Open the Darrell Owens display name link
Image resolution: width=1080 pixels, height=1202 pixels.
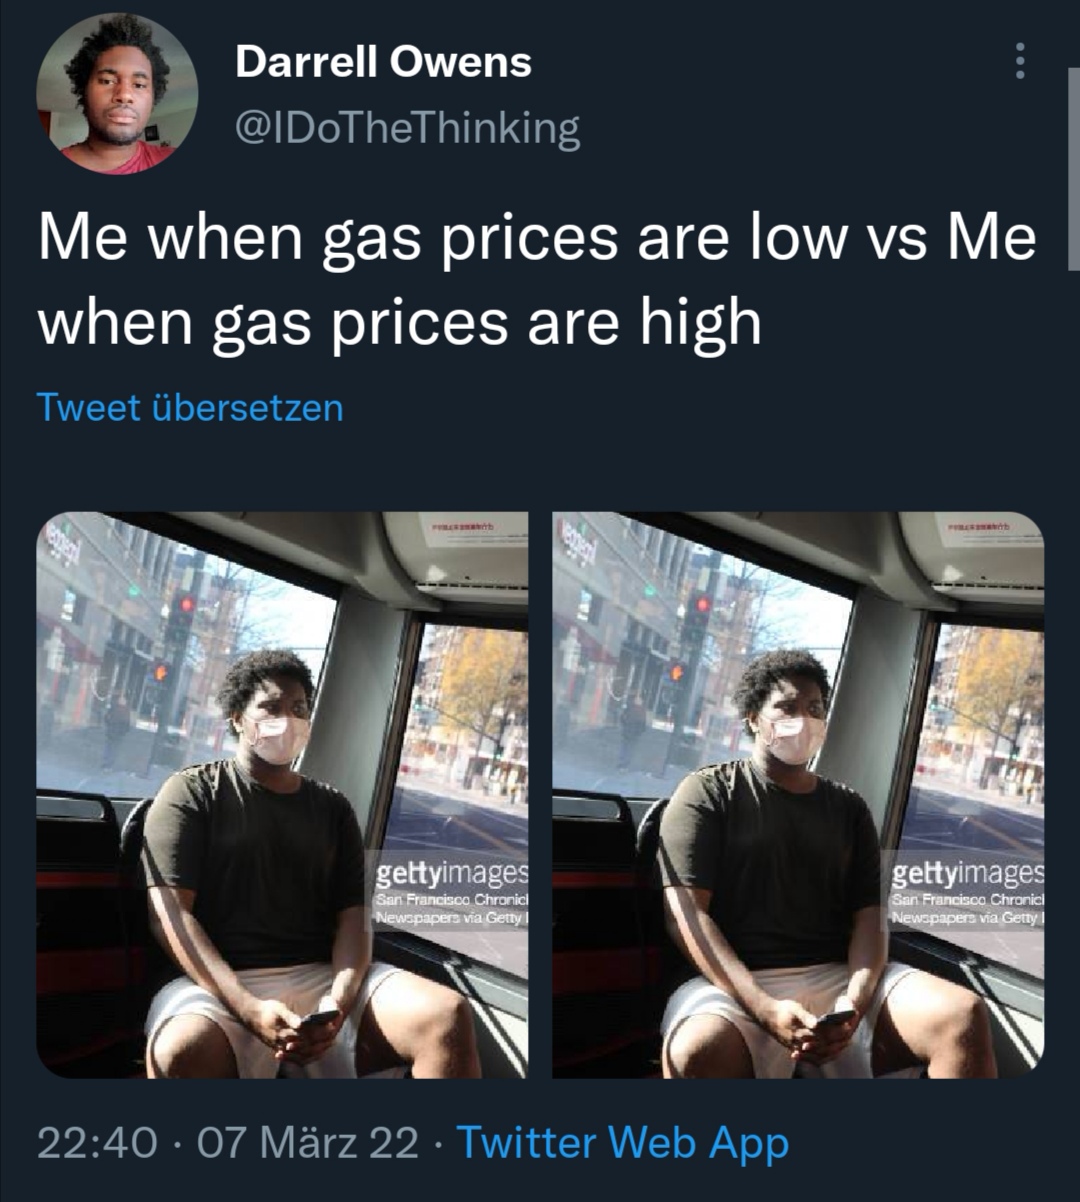pyautogui.click(x=383, y=62)
